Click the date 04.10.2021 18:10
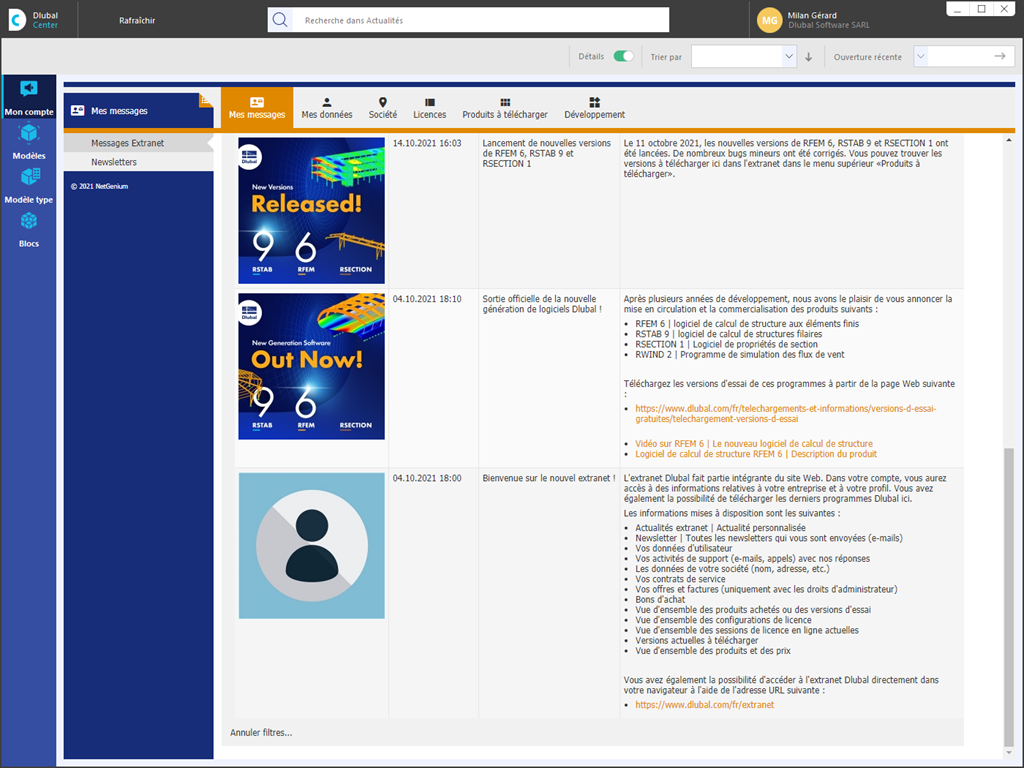 pyautogui.click(x=427, y=298)
